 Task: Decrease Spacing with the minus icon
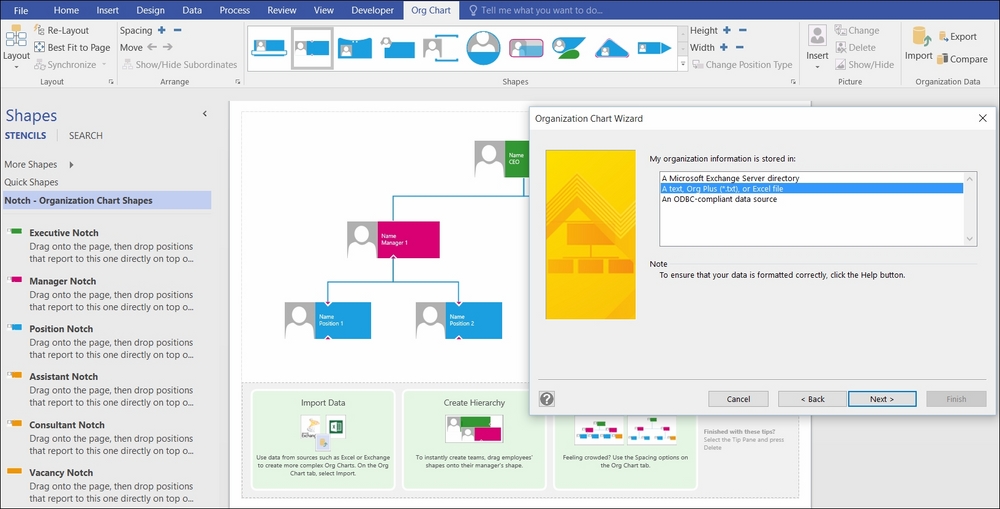177,30
